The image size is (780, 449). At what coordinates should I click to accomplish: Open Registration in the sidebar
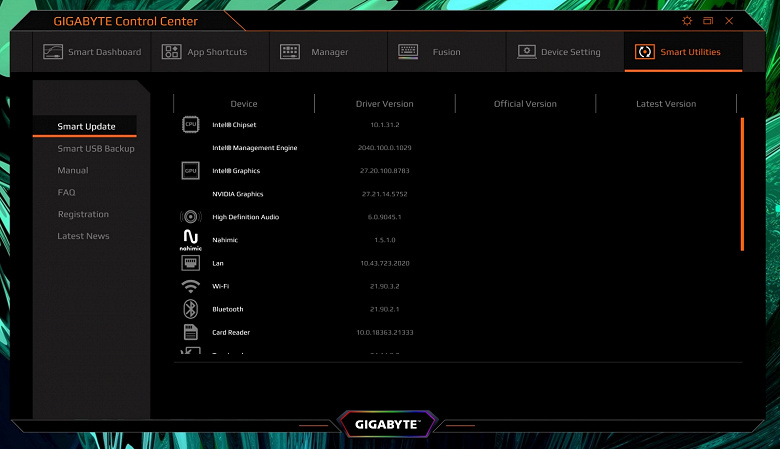point(83,214)
